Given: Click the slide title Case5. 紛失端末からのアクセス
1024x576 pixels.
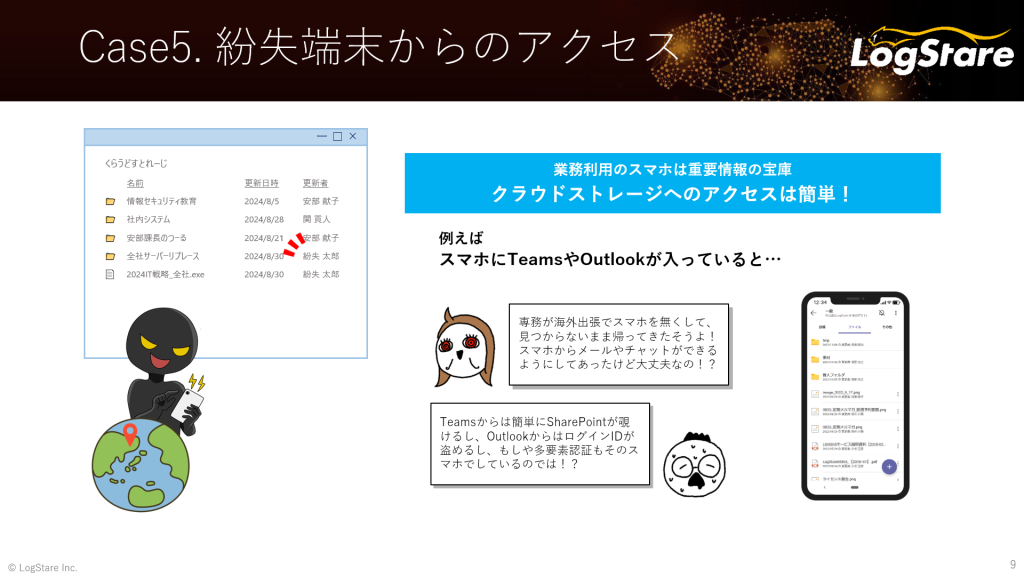Looking at the screenshot, I should [379, 47].
